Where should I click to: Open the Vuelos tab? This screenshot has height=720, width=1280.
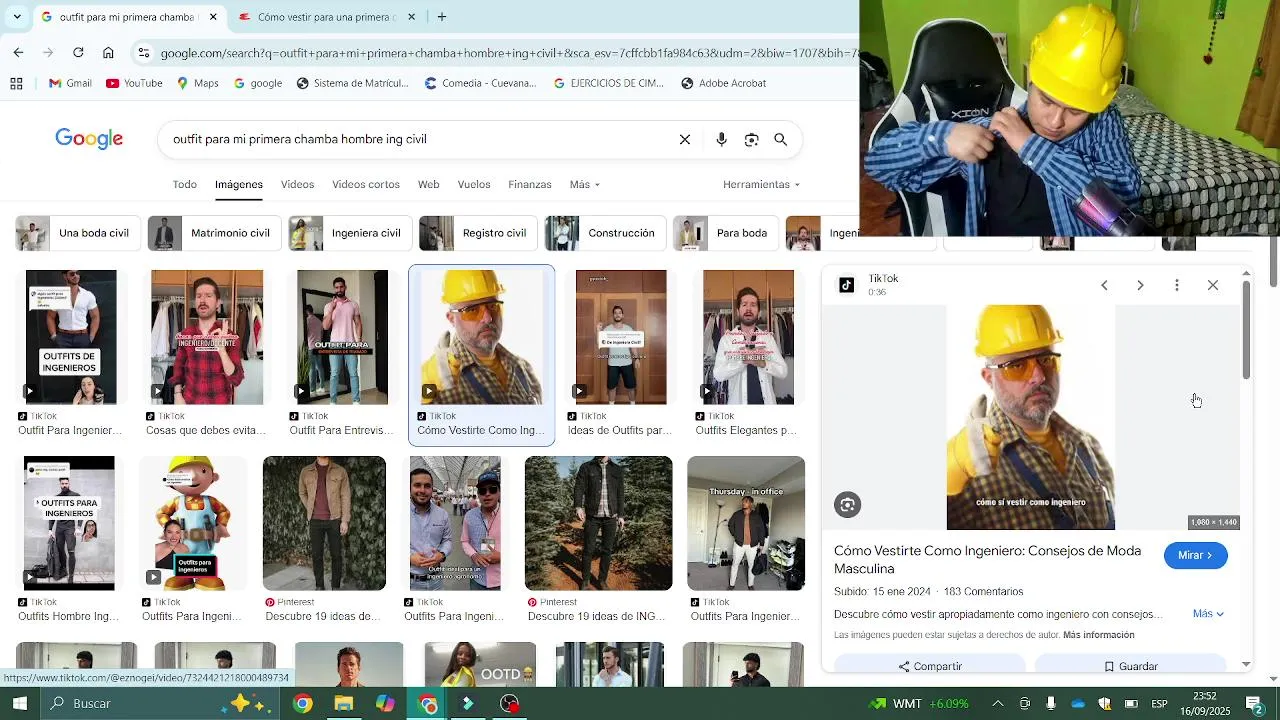pos(474,184)
